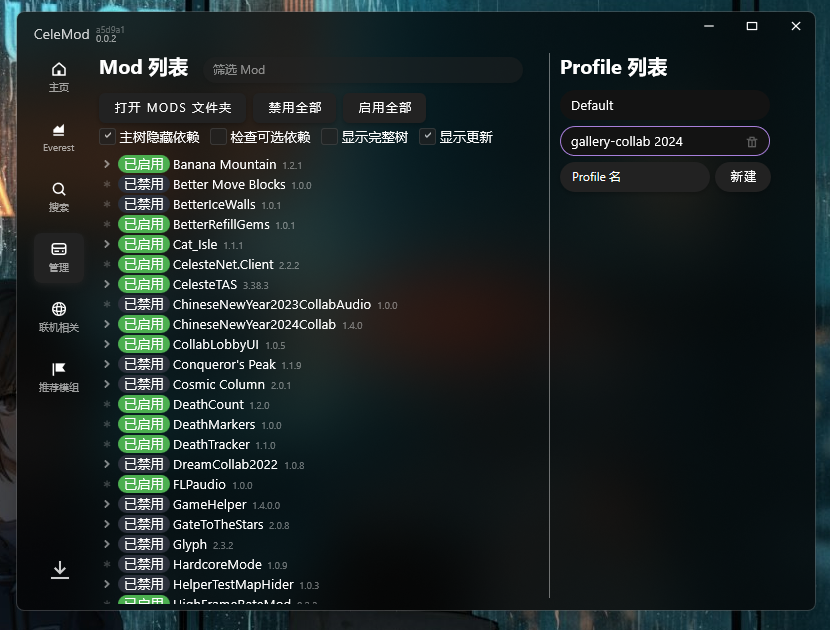Select the gallery-collab 2024 profile

(x=650, y=142)
